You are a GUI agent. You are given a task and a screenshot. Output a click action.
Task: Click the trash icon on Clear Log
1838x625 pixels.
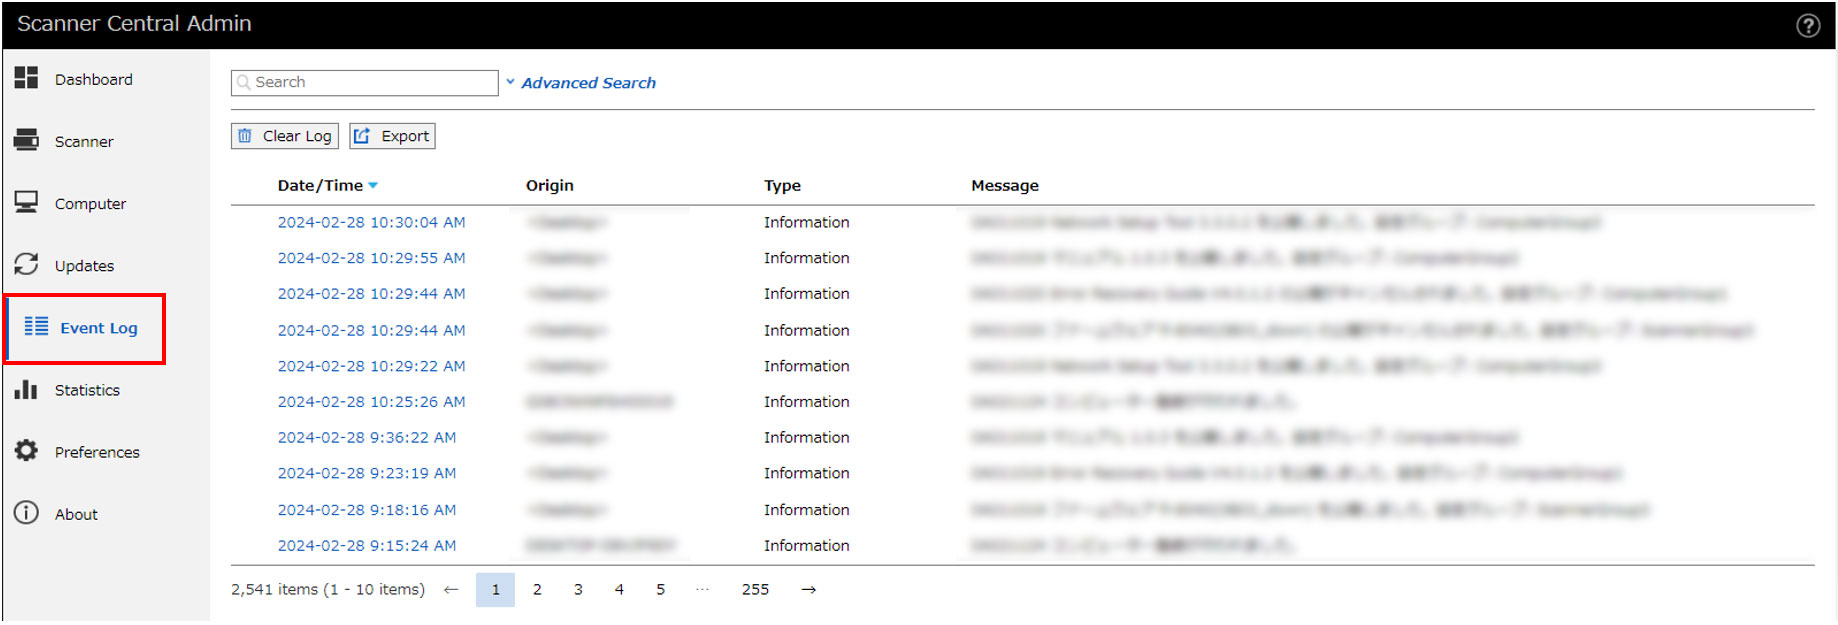coord(245,136)
